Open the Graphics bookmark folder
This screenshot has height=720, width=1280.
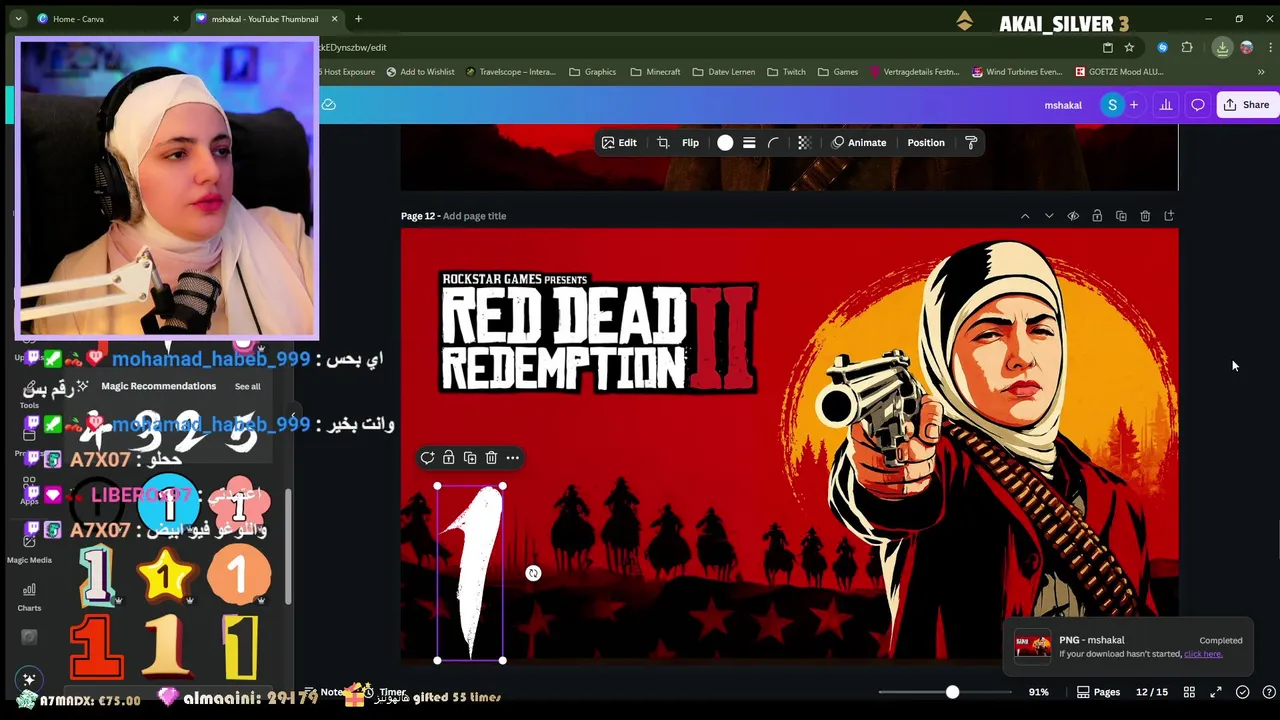[x=592, y=72]
